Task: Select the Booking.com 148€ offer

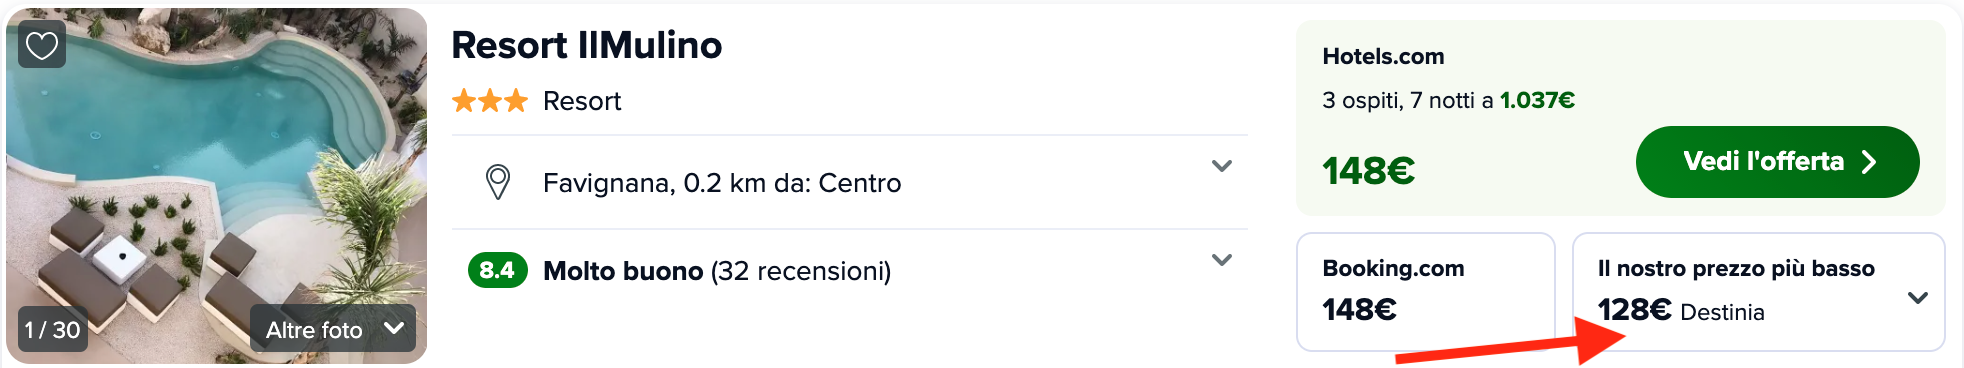Action: tap(1425, 292)
